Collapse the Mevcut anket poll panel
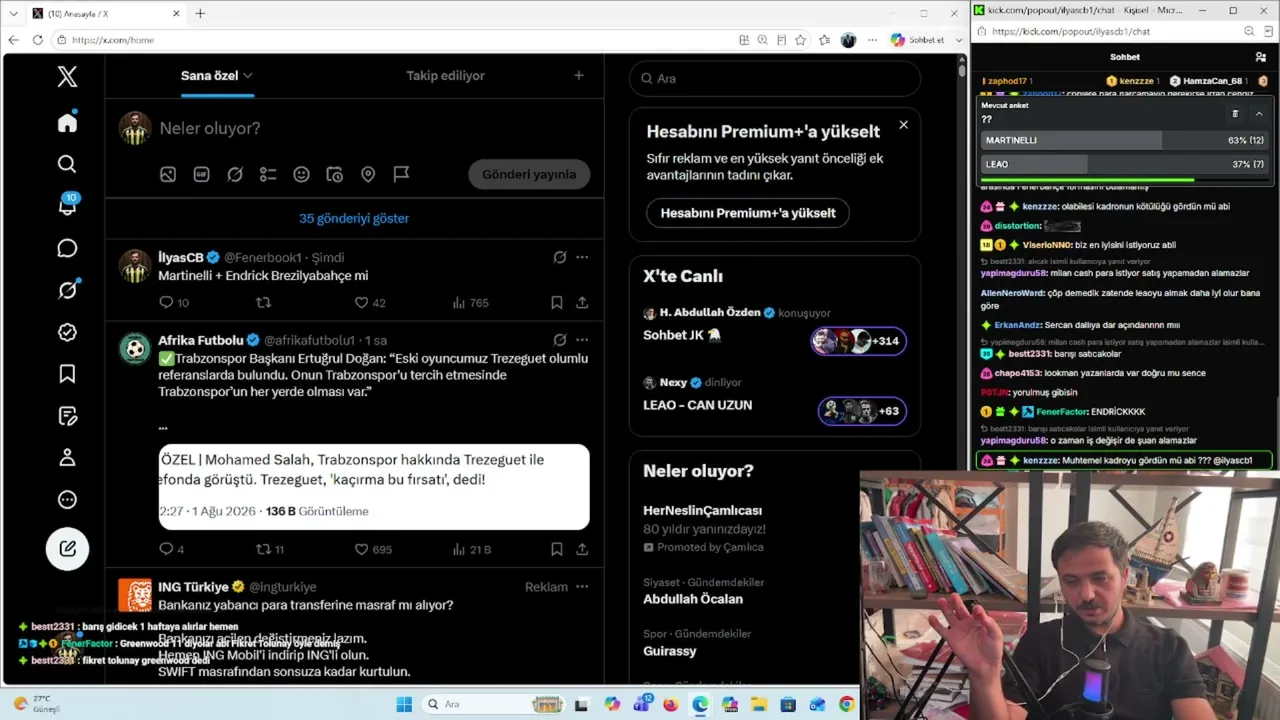Viewport: 1280px width, 720px height. pyautogui.click(x=1259, y=114)
